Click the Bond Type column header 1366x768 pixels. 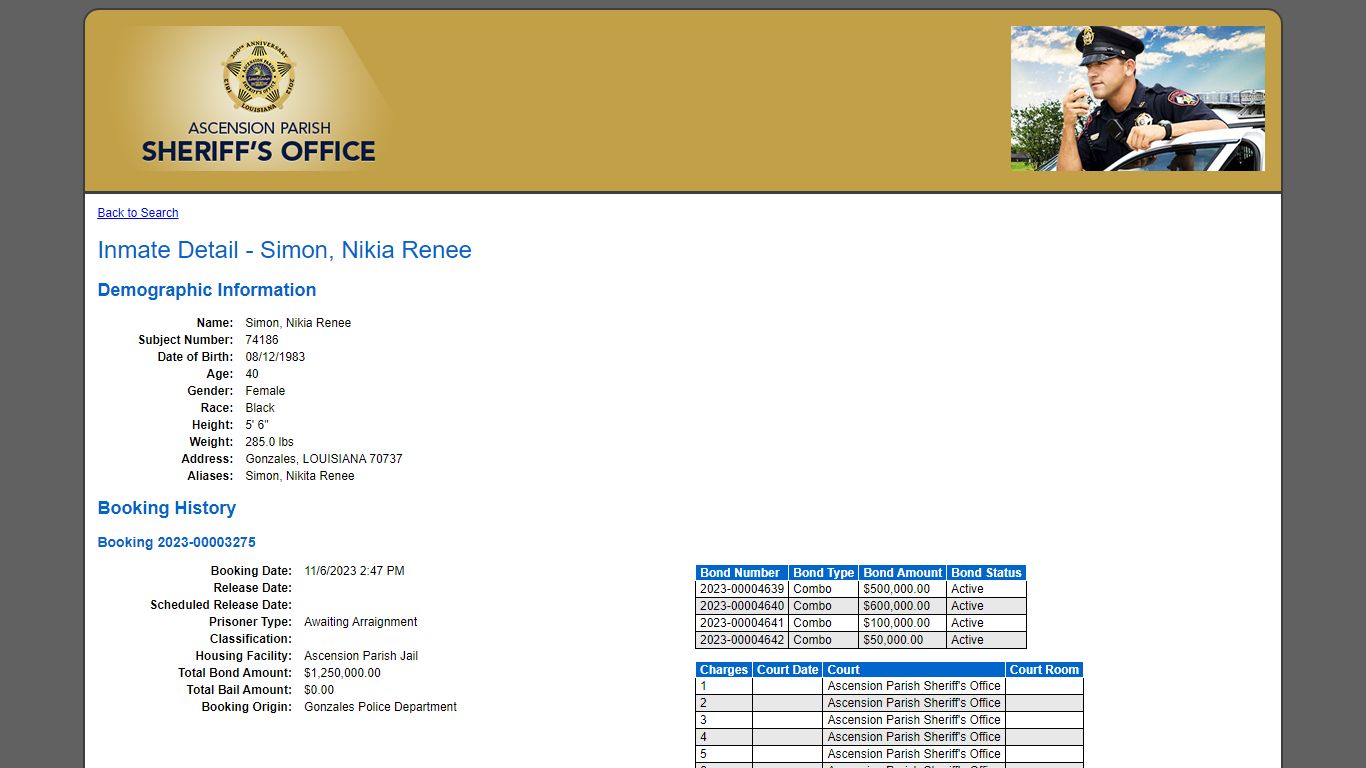point(824,573)
